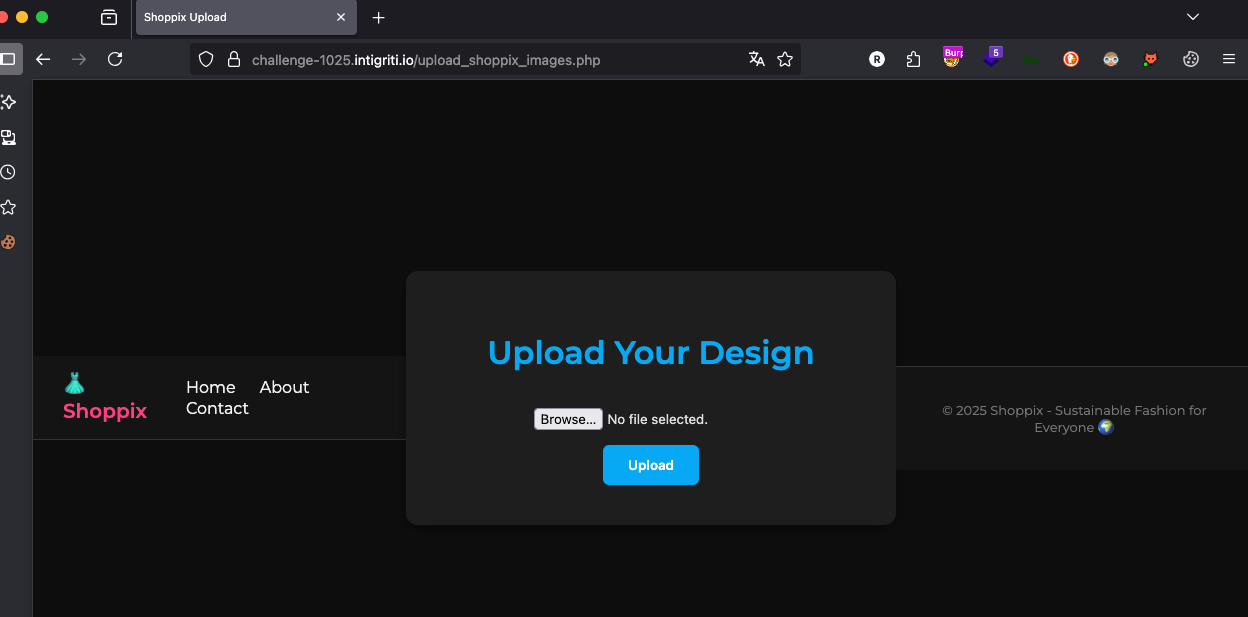Viewport: 1248px width, 617px height.
Task: Open the AI chatbot sparkle sidebar icon
Action: [x=8, y=102]
